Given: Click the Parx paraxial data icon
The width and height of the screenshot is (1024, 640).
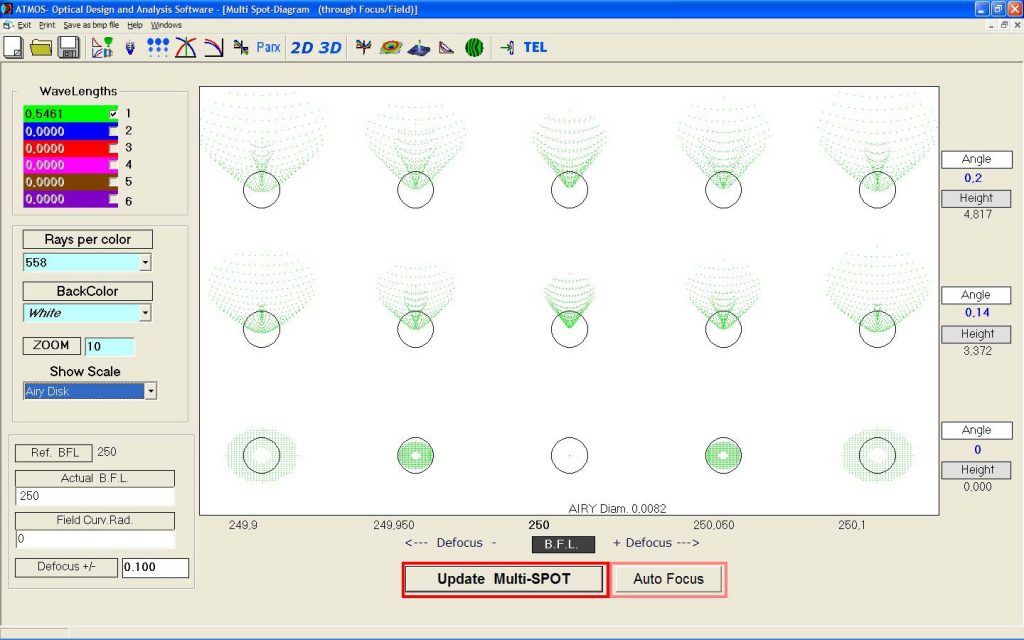Looking at the screenshot, I should coord(268,47).
